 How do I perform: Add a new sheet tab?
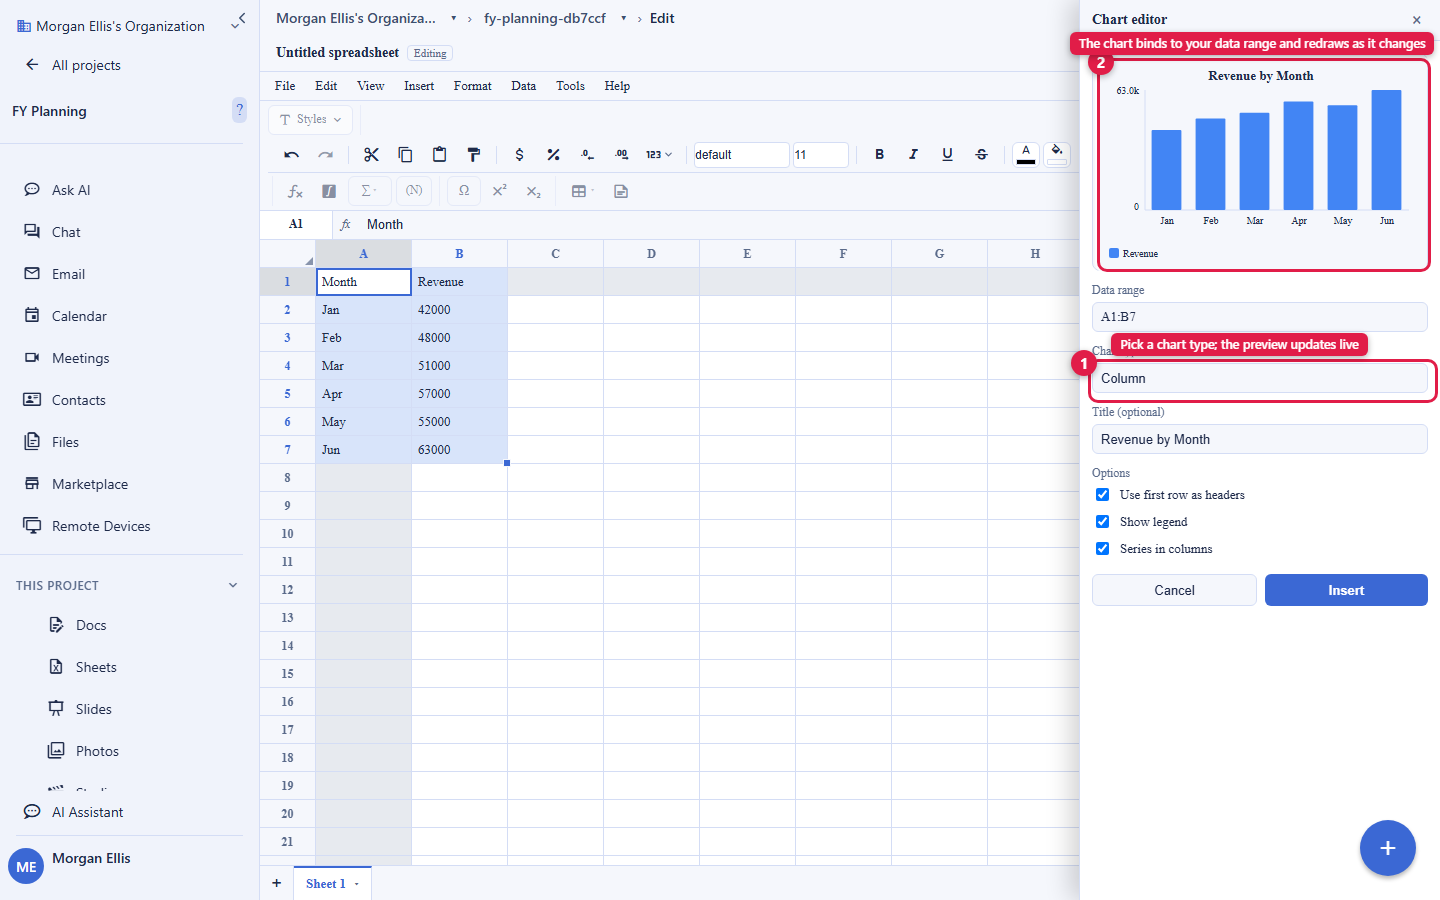click(277, 884)
